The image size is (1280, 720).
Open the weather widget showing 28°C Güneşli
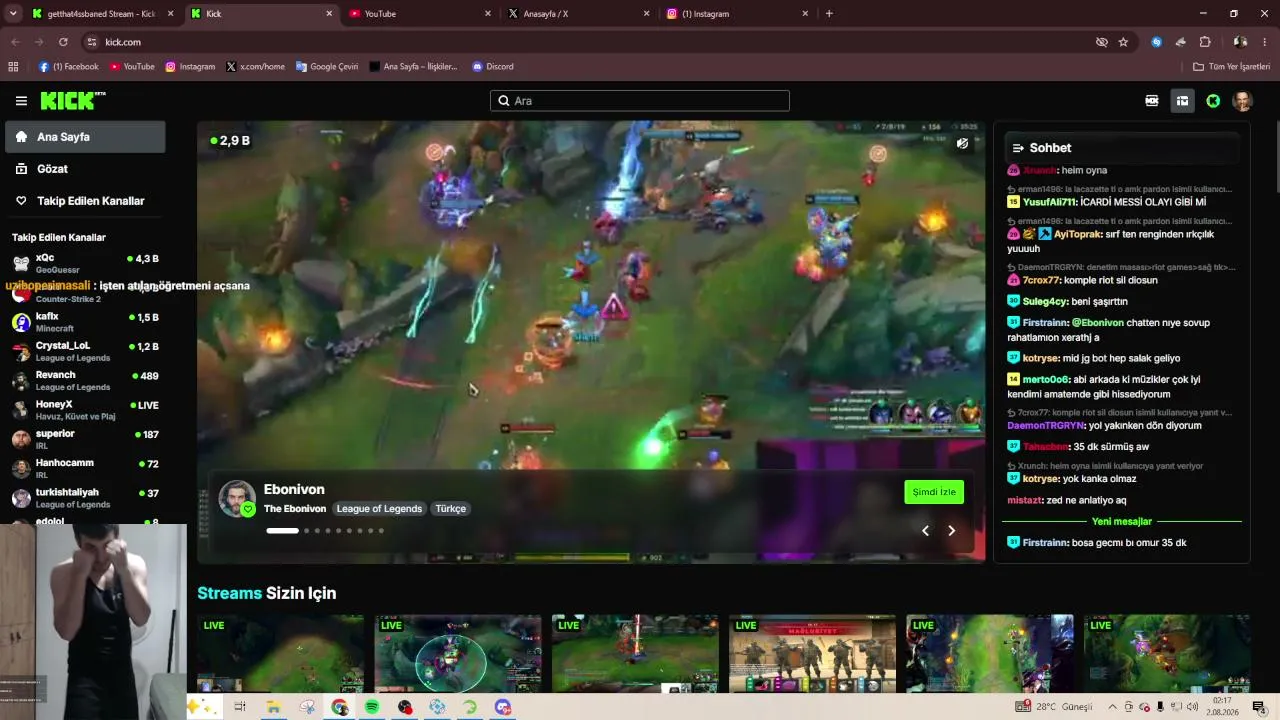click(x=1054, y=707)
